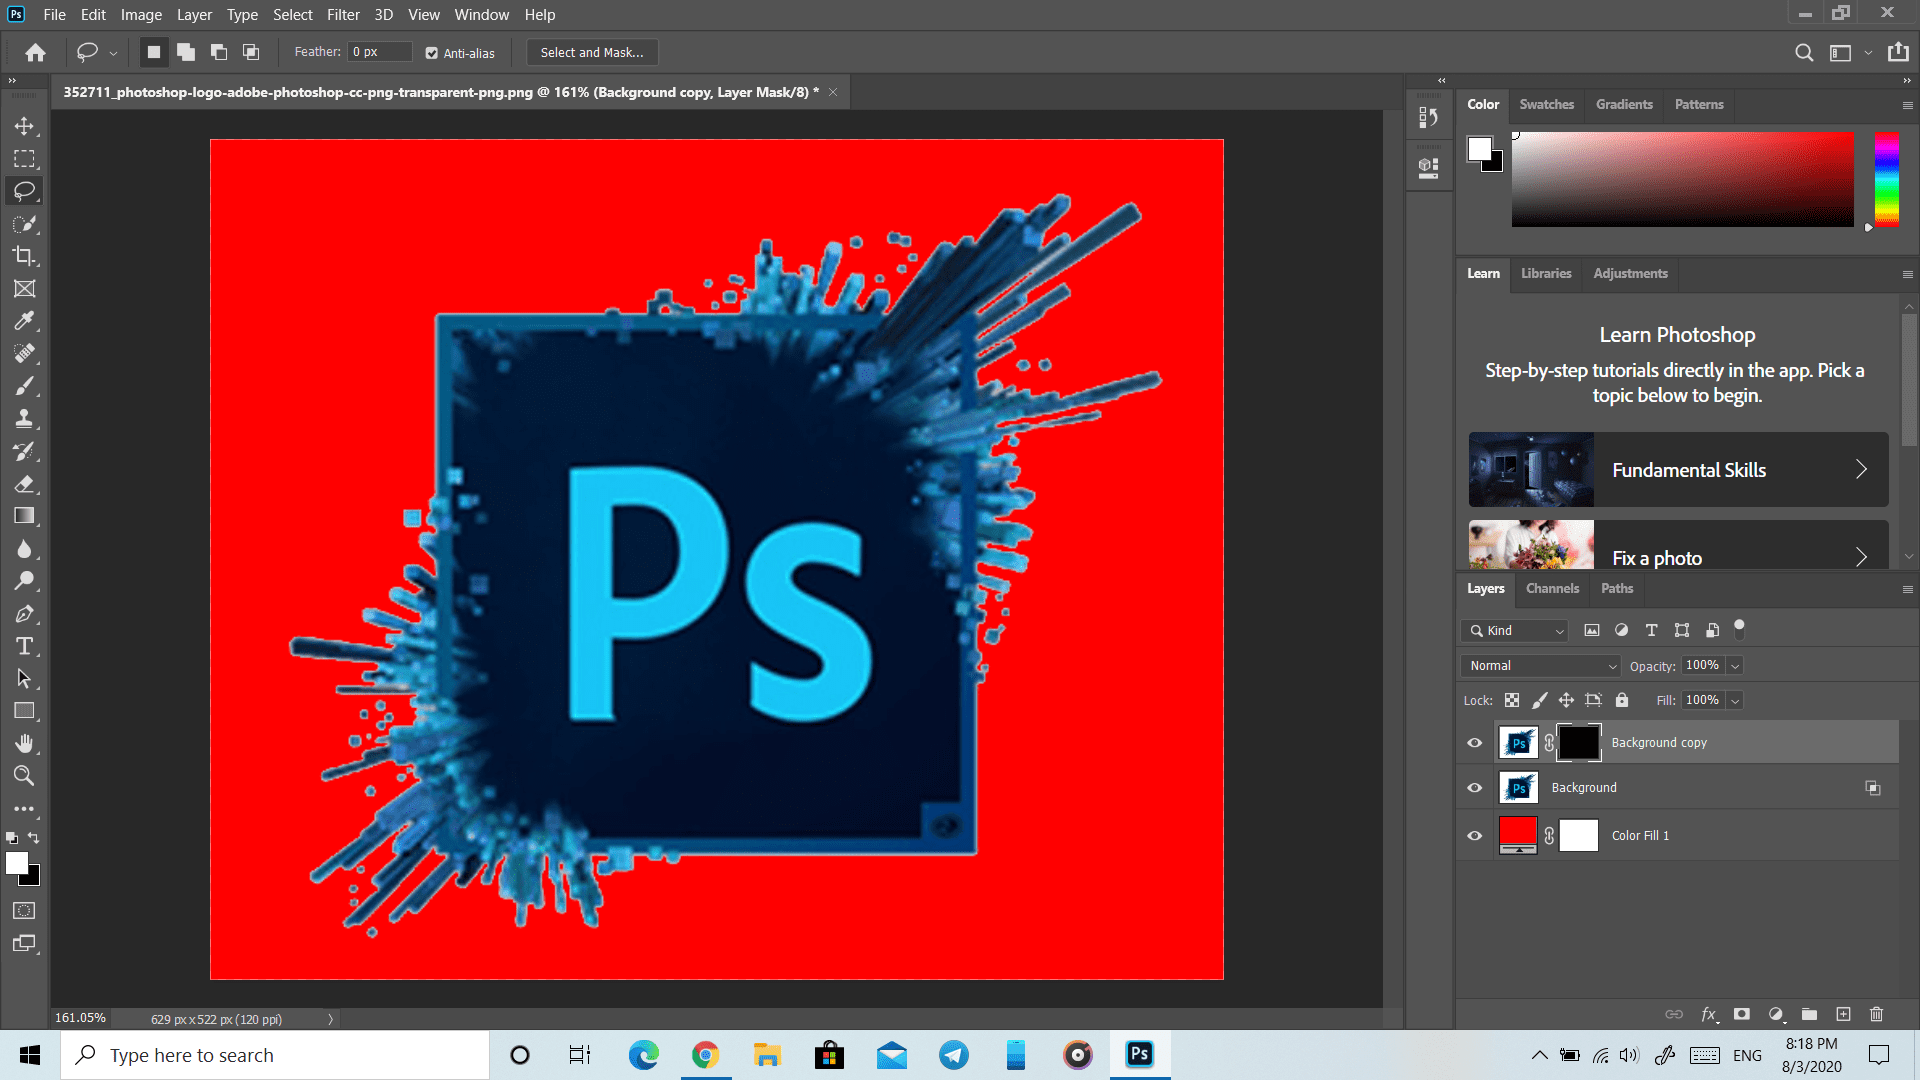Select the Hand tool
1920x1080 pixels.
24,744
